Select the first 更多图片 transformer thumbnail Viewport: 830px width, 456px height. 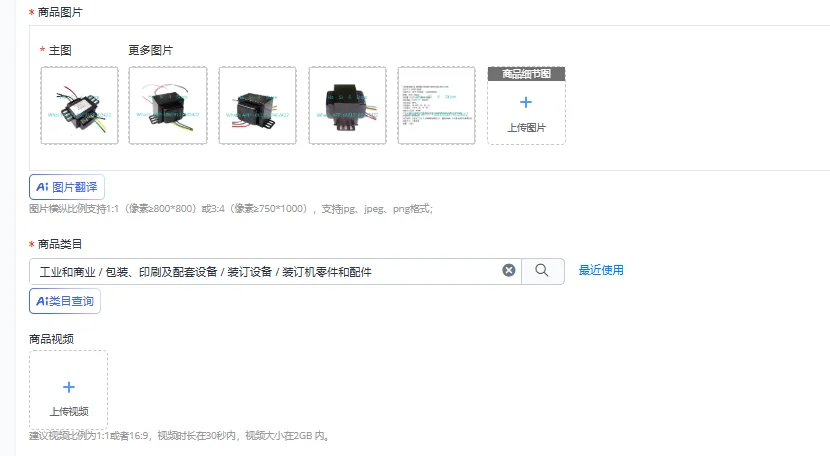coord(168,105)
